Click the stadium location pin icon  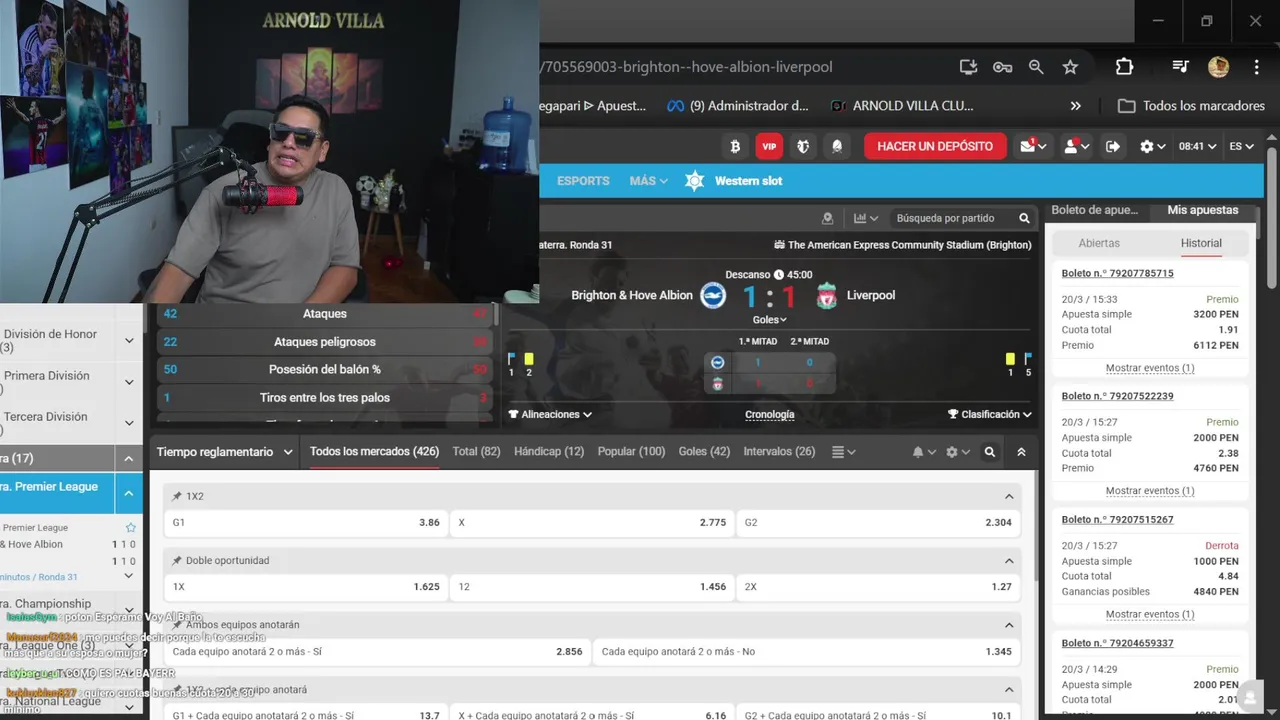click(x=827, y=218)
